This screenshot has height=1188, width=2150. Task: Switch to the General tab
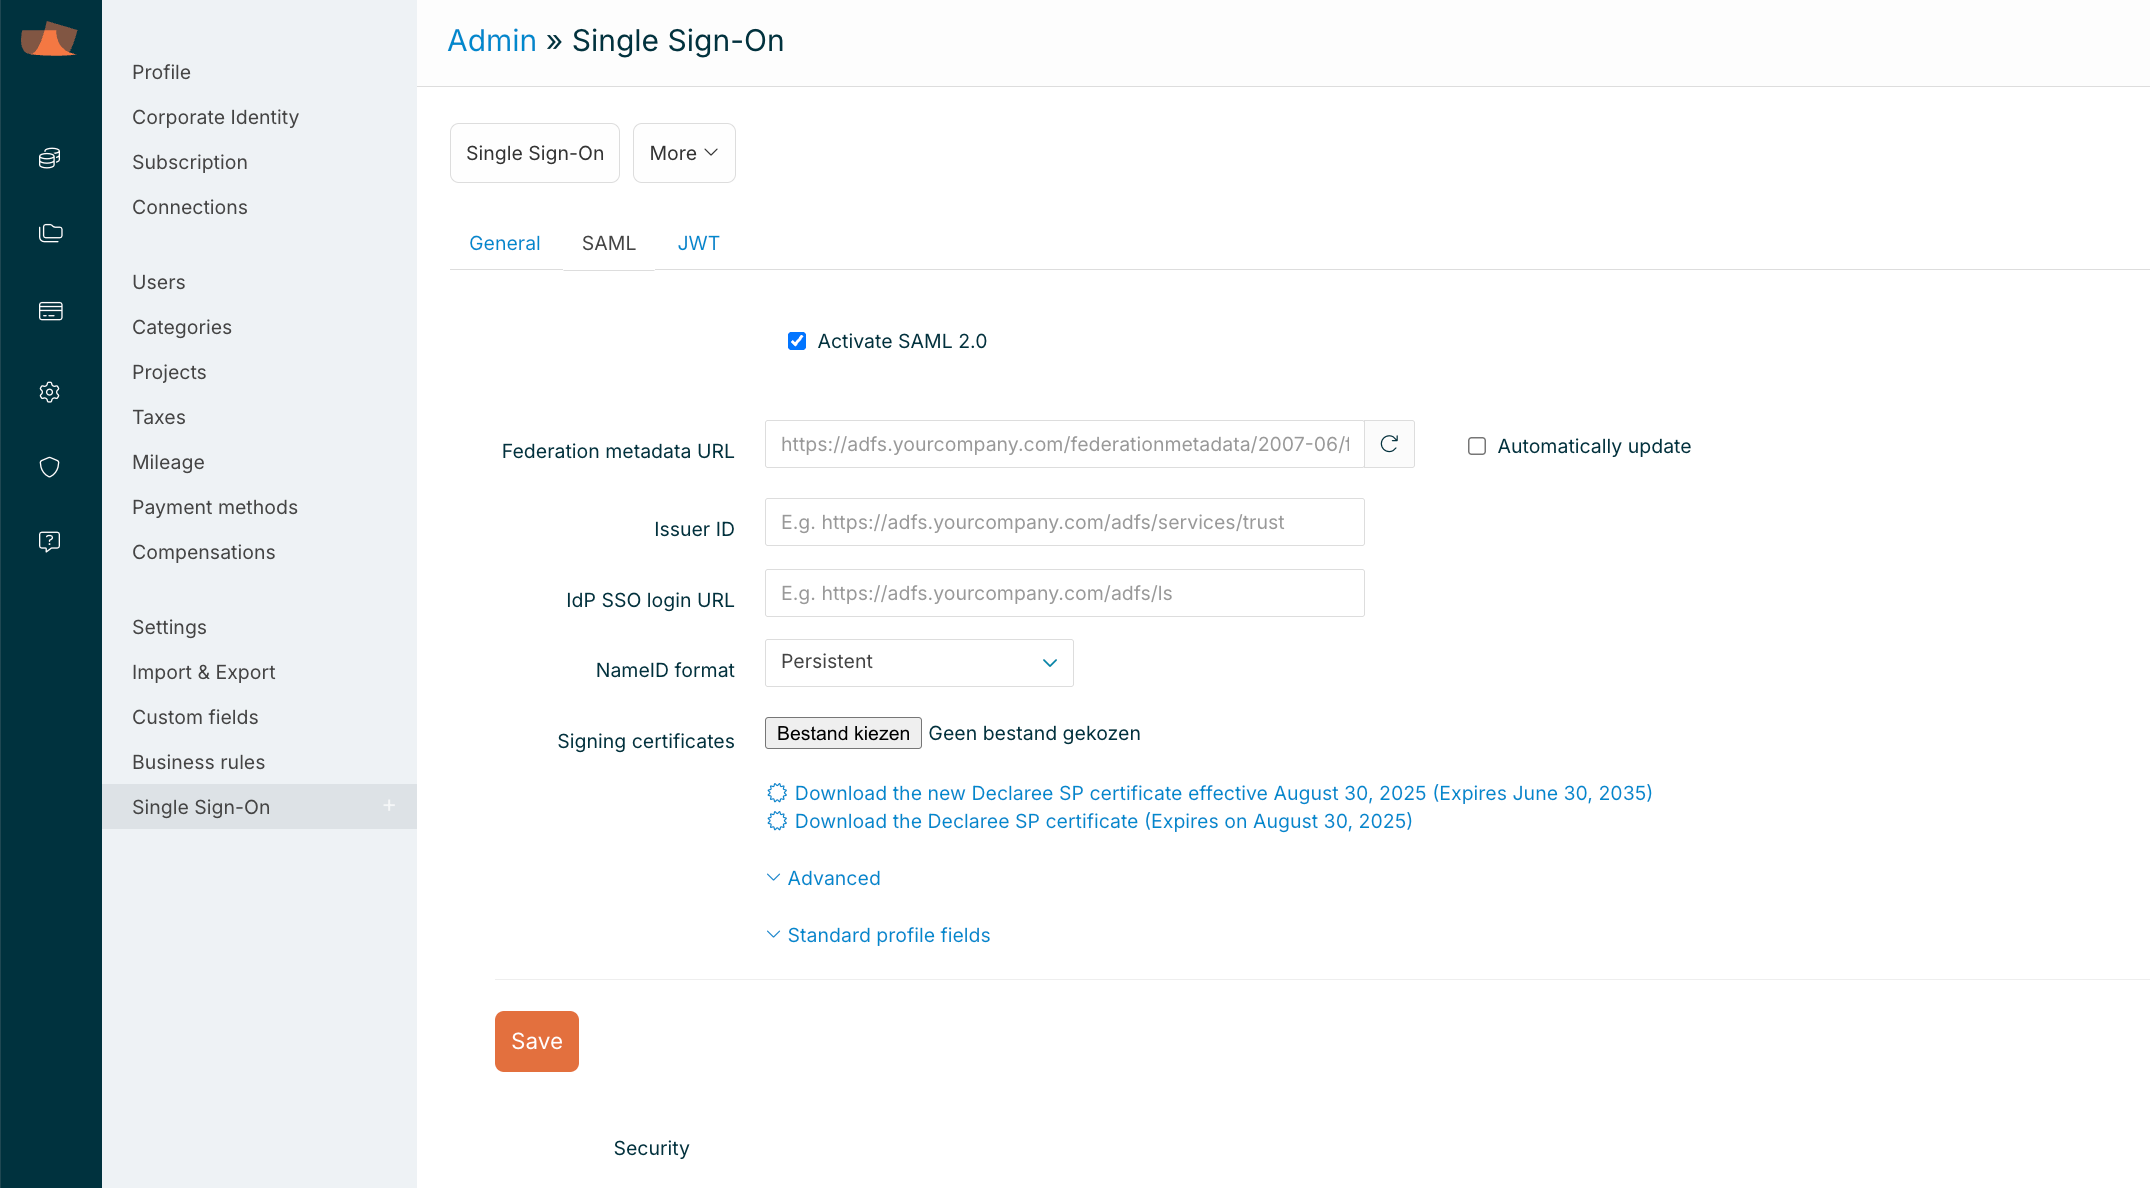click(x=504, y=243)
